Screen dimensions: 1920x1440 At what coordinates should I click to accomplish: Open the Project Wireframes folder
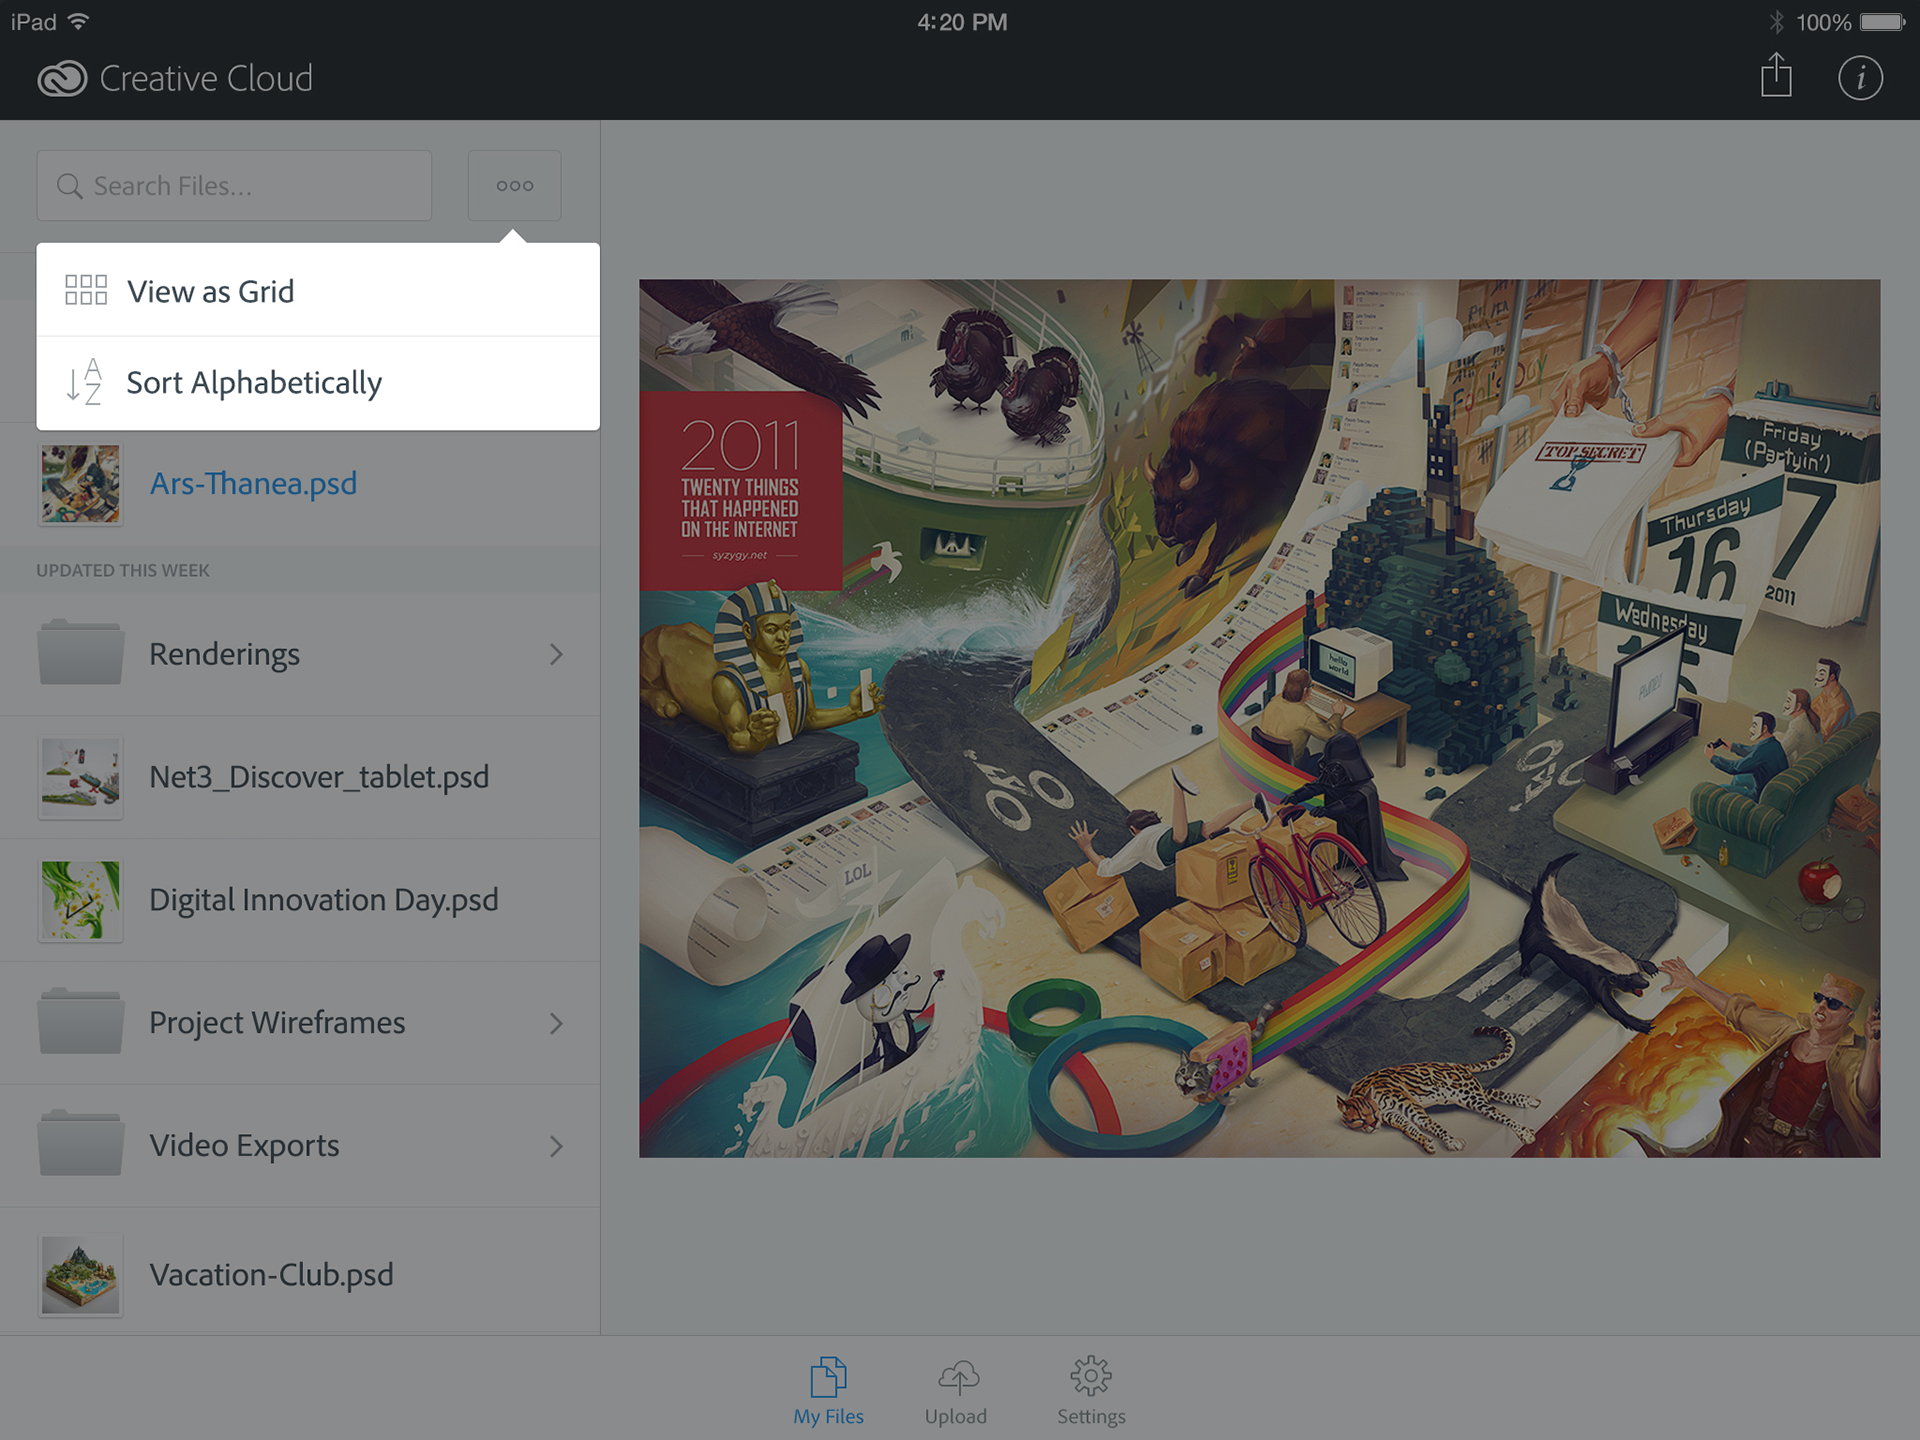point(300,1023)
